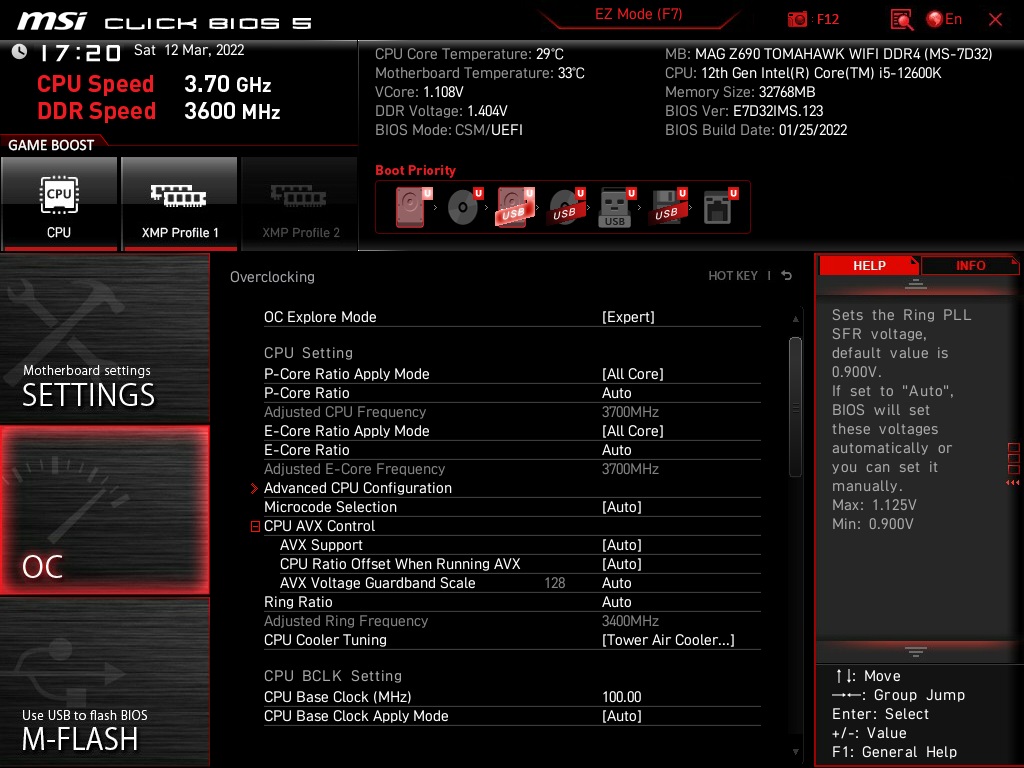
Task: Click the CPU Core Temperature reading
Action: pos(469,54)
